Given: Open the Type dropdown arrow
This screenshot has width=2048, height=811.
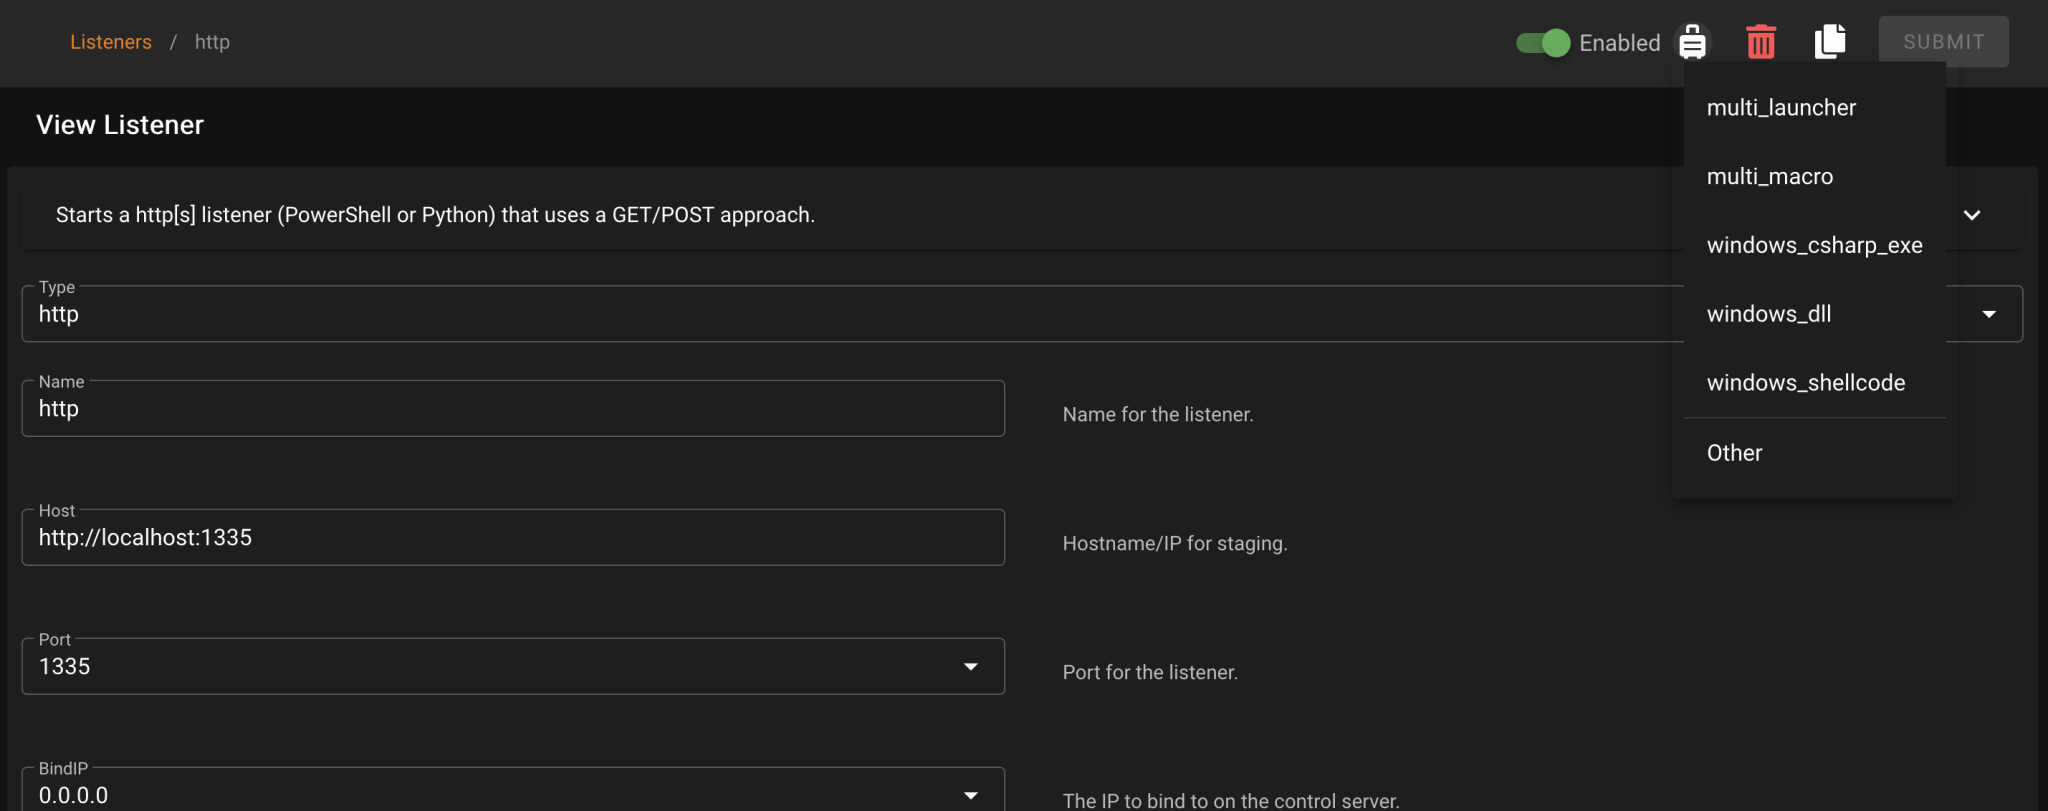Looking at the screenshot, I should click(1989, 314).
